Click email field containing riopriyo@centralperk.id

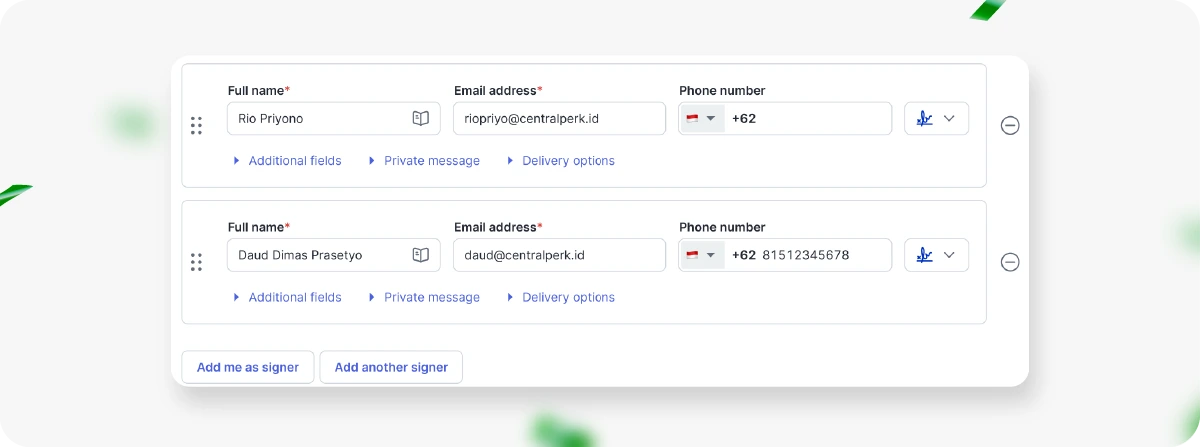559,118
